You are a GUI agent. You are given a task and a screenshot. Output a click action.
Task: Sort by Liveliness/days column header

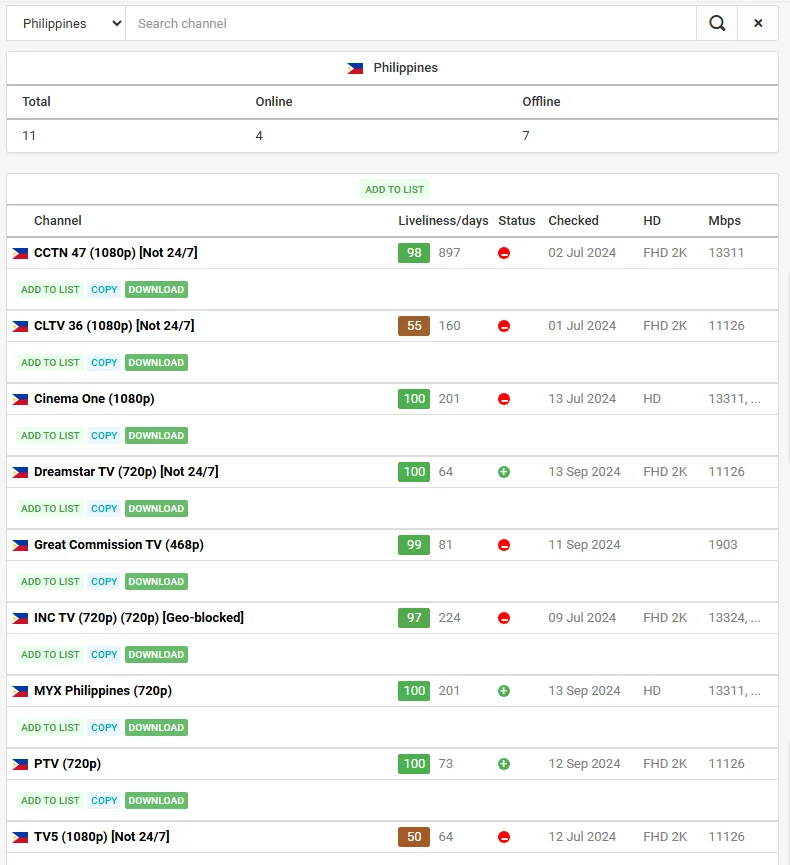click(x=443, y=221)
